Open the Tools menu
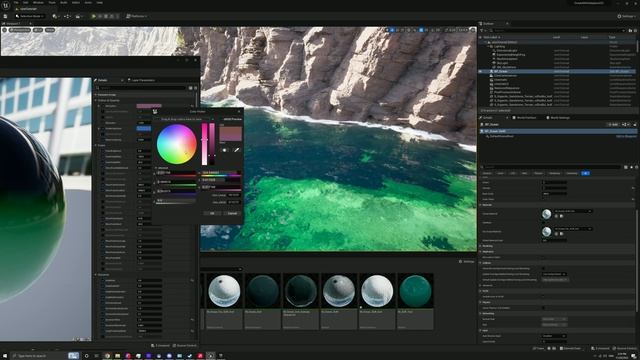The height and width of the screenshot is (360, 640). (x=52, y=2)
